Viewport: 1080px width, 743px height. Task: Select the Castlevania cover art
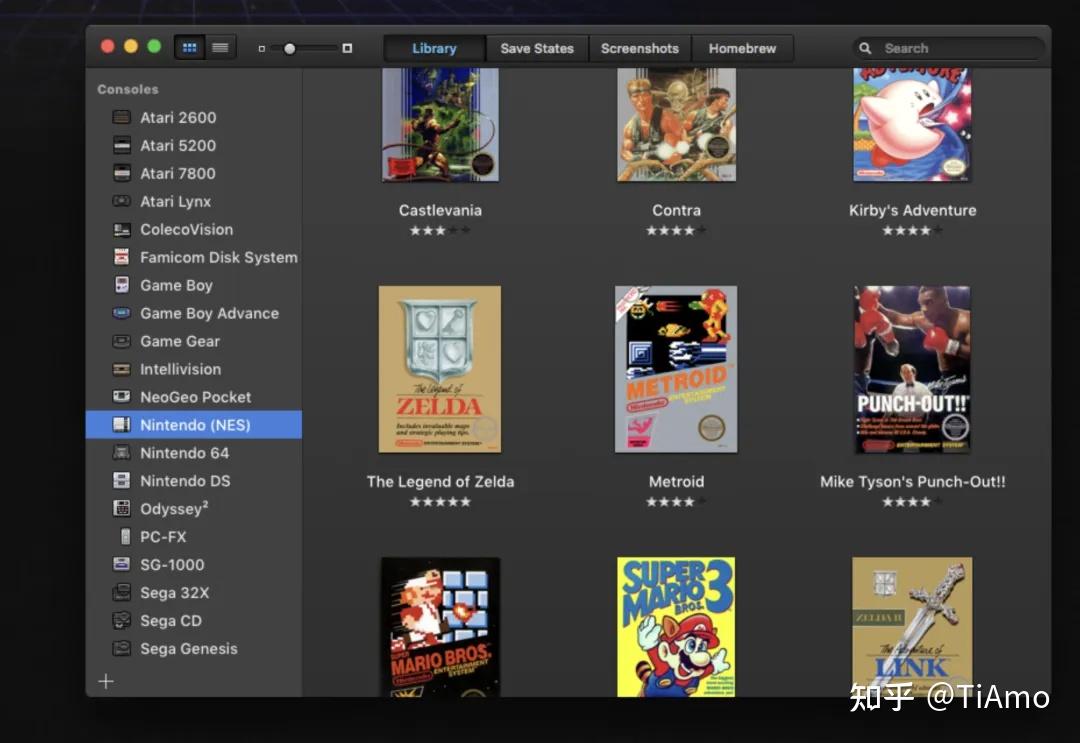point(440,125)
